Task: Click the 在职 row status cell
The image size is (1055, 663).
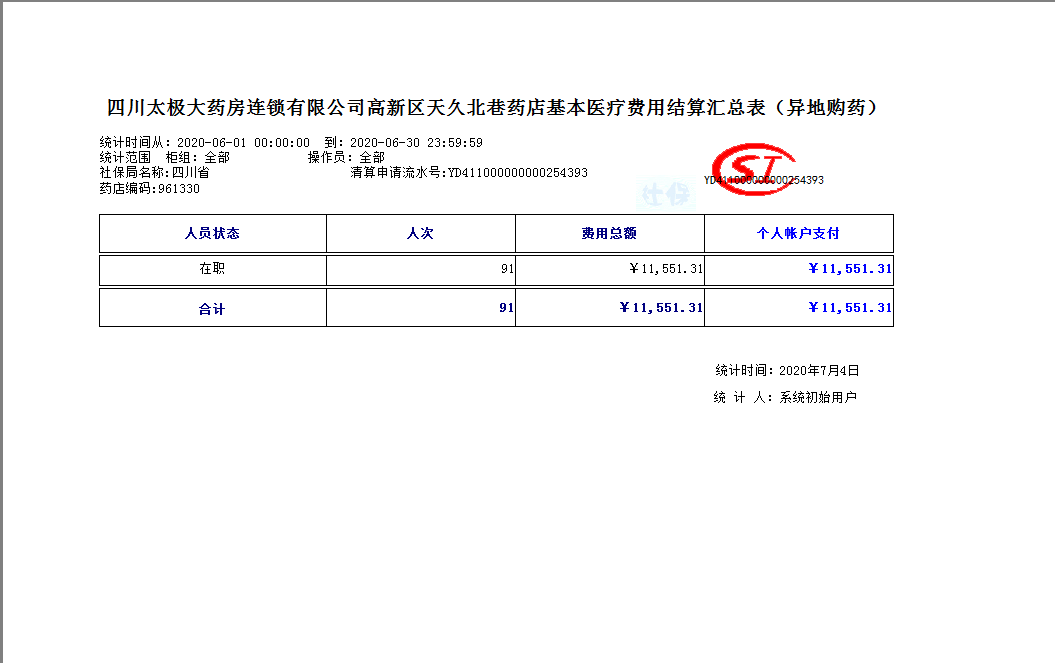Action: click(x=213, y=269)
